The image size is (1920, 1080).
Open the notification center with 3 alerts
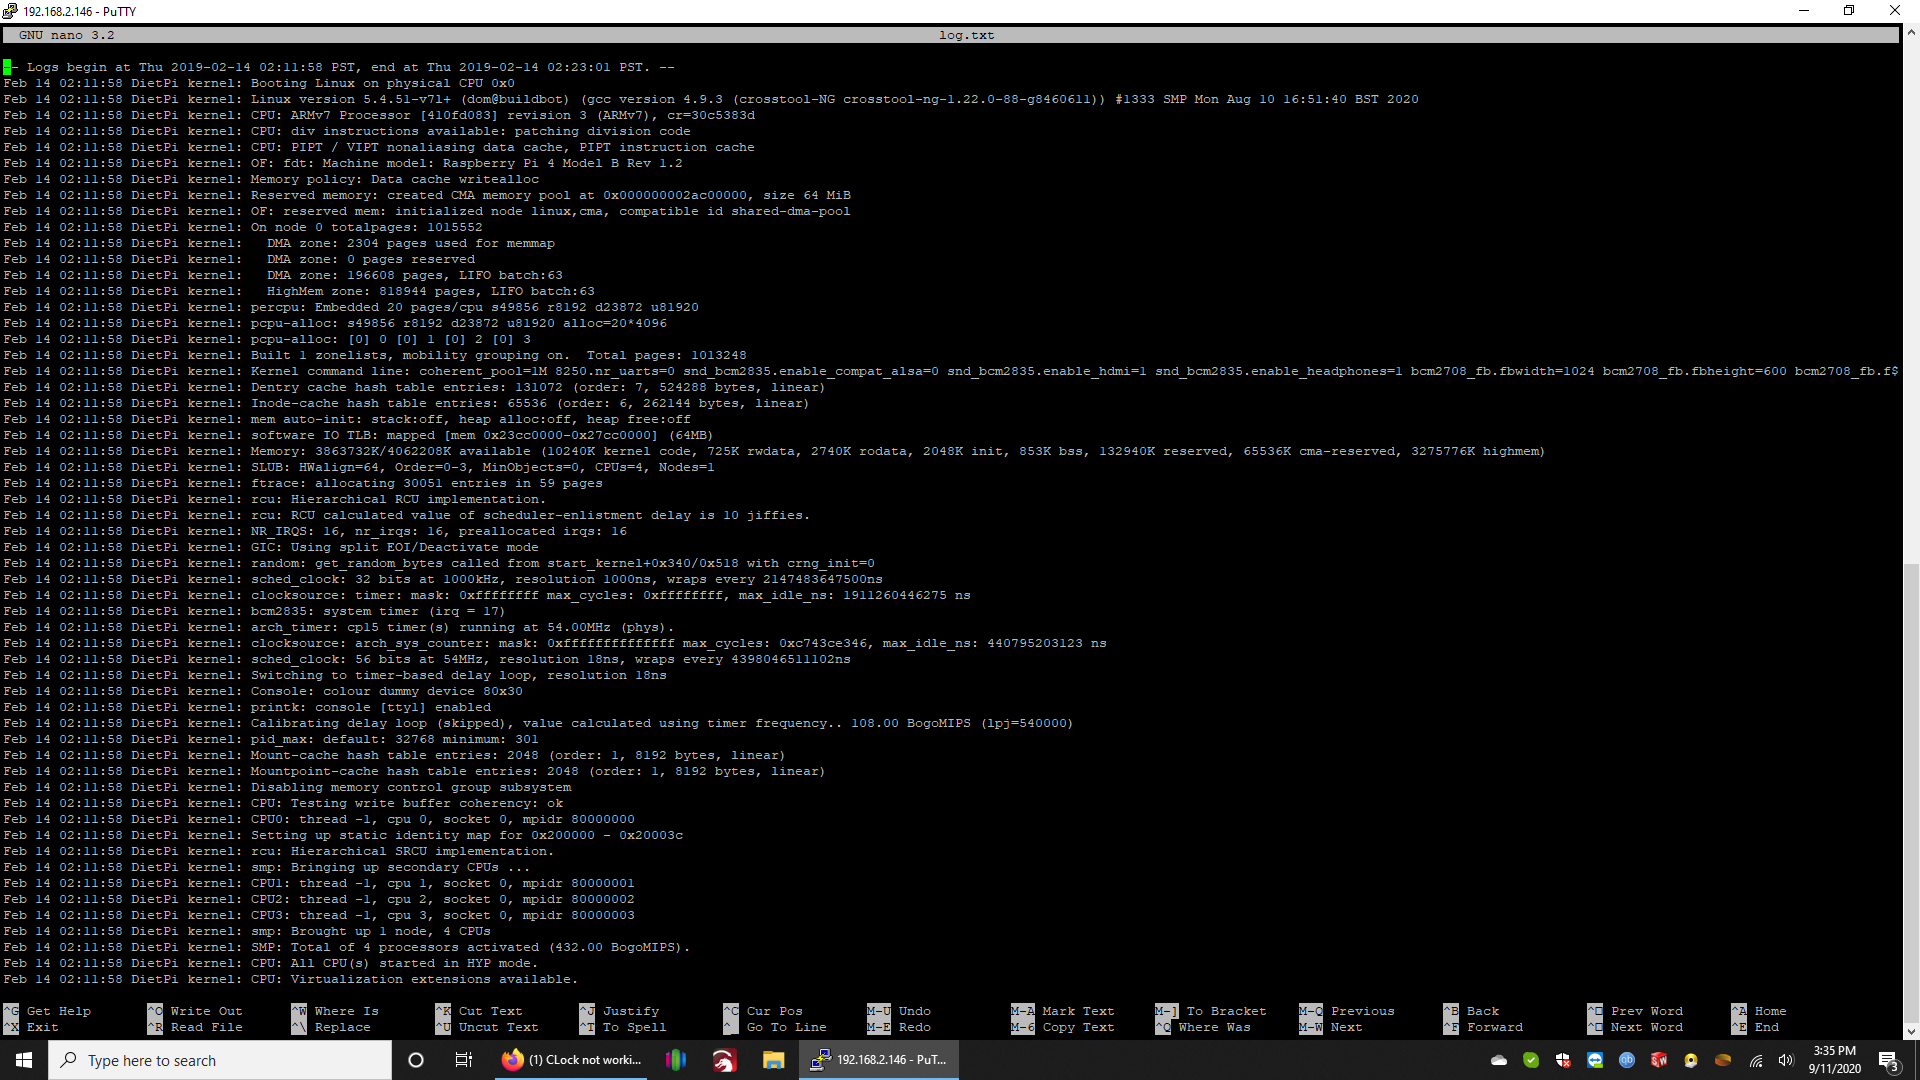pyautogui.click(x=1889, y=1061)
